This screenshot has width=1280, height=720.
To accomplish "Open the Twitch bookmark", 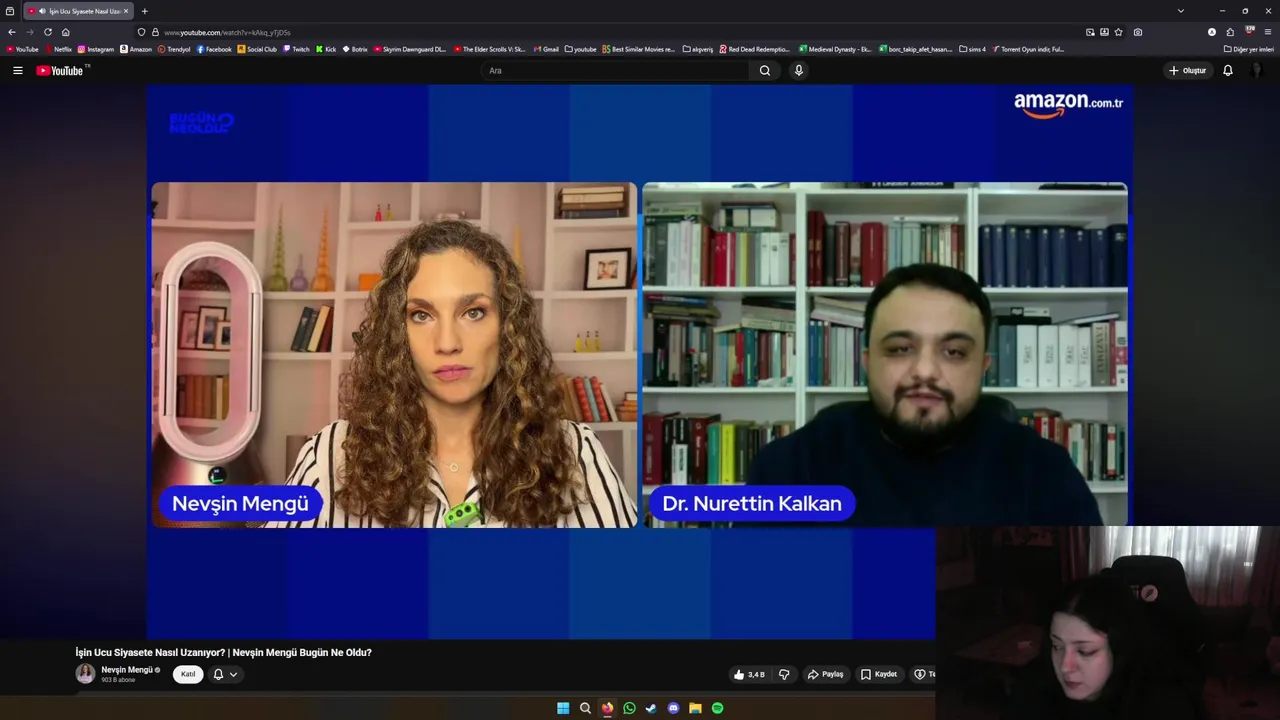I will (x=296, y=49).
